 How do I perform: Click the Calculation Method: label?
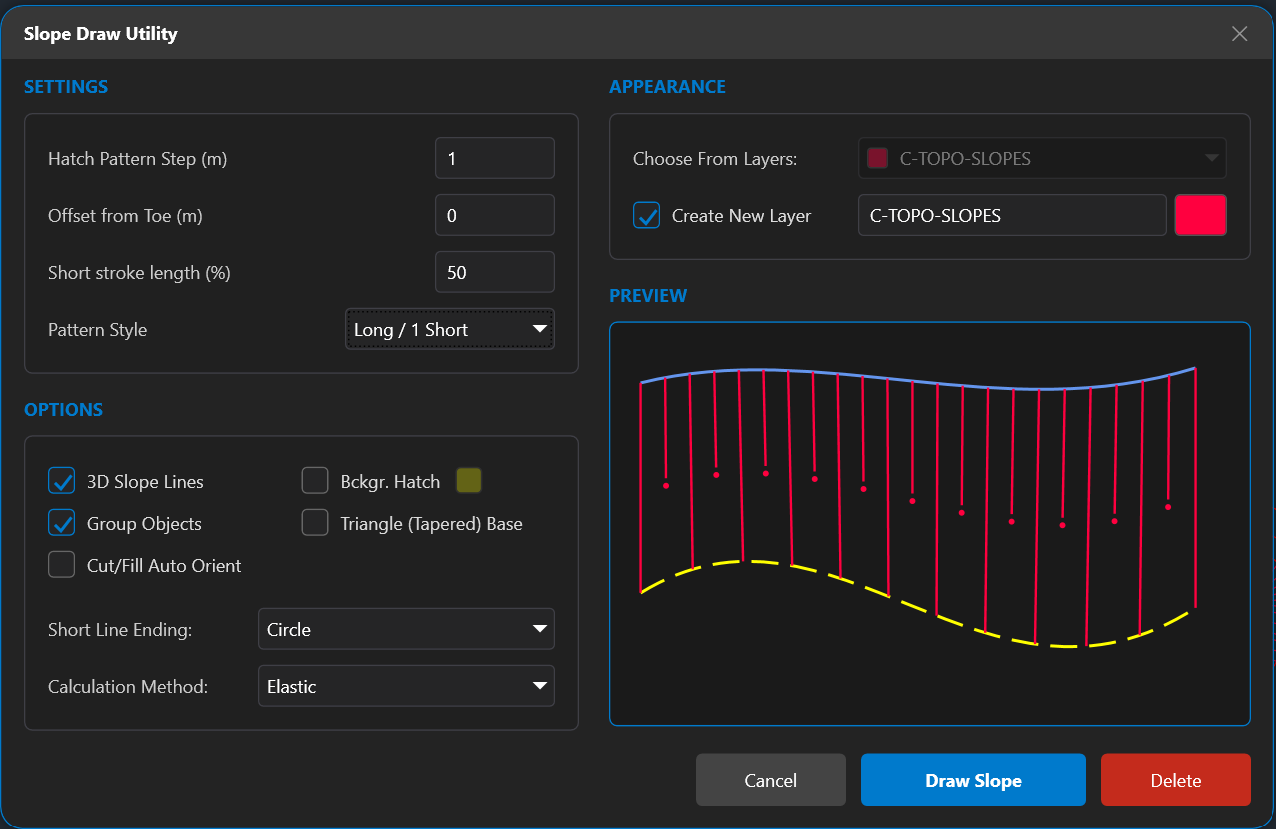coord(128,686)
